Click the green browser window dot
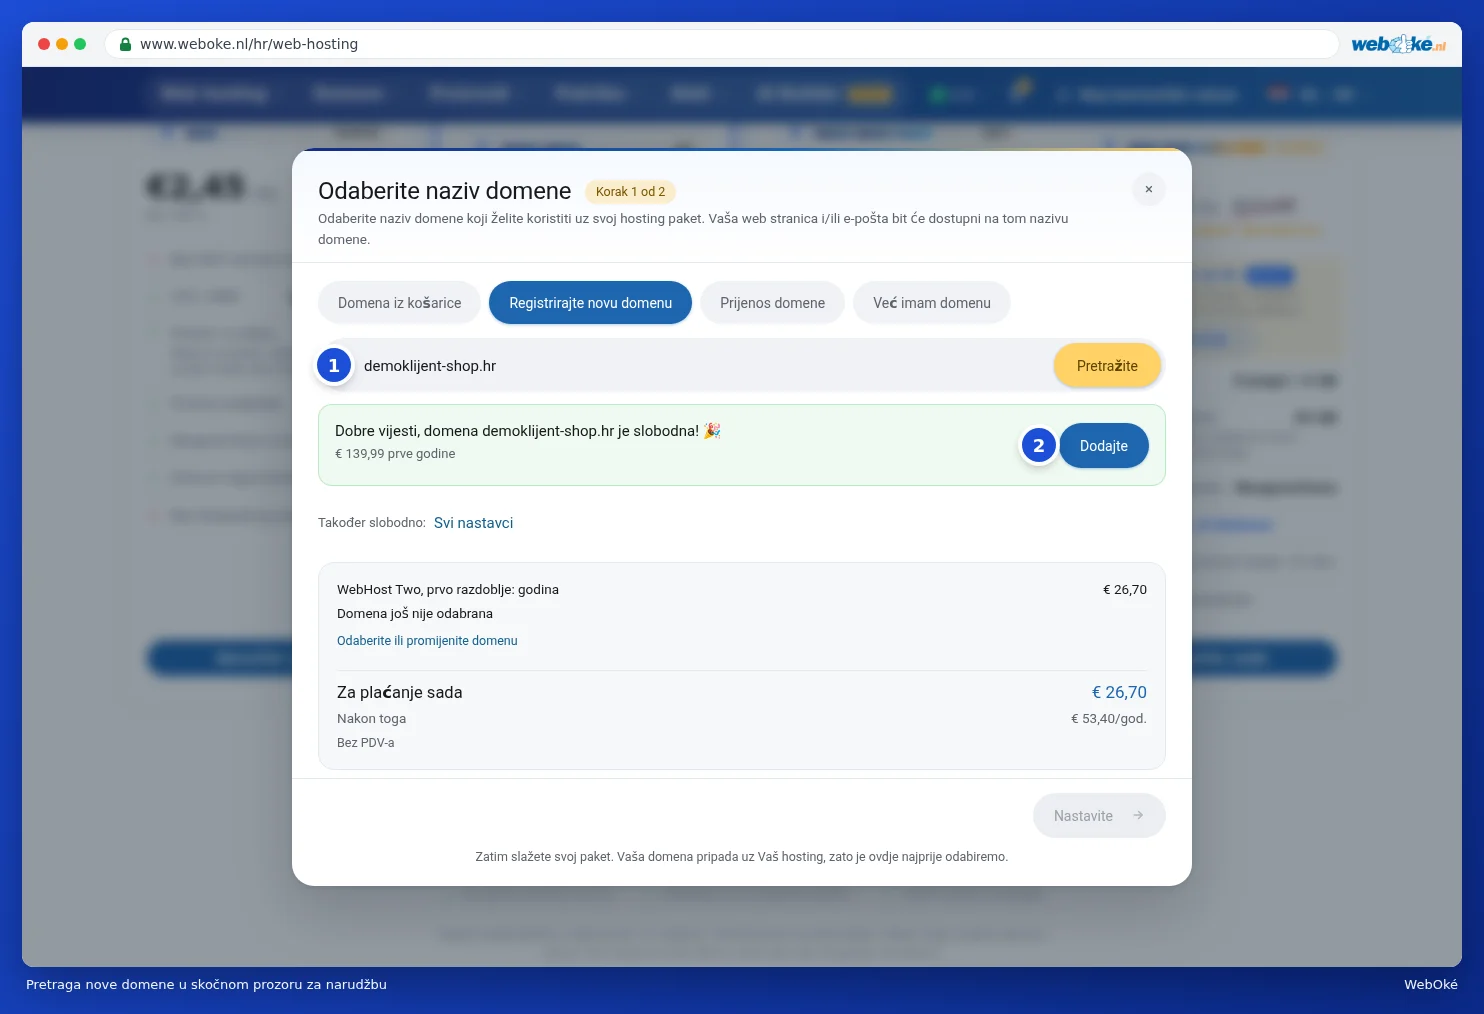This screenshot has height=1014, width=1484. [x=80, y=44]
